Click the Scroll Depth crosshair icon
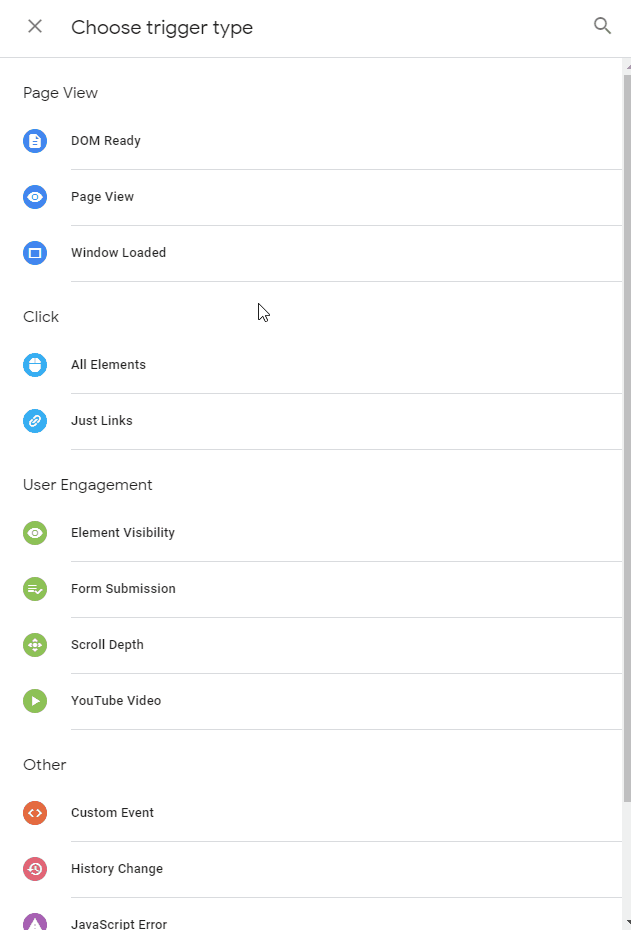The width and height of the screenshot is (631, 930). tap(35, 645)
